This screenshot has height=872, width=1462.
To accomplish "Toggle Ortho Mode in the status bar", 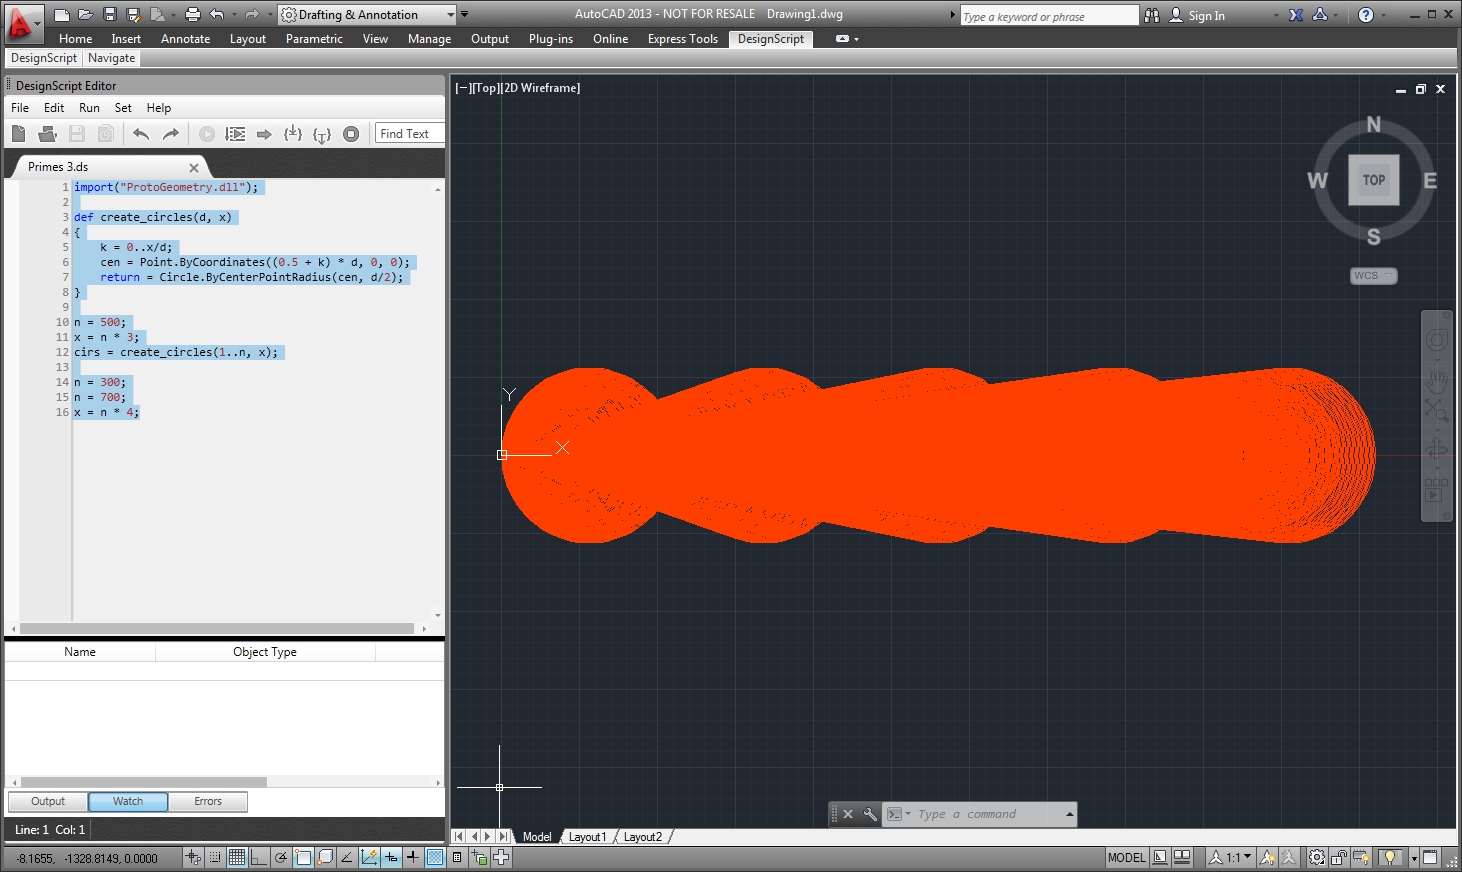I will click(x=259, y=857).
